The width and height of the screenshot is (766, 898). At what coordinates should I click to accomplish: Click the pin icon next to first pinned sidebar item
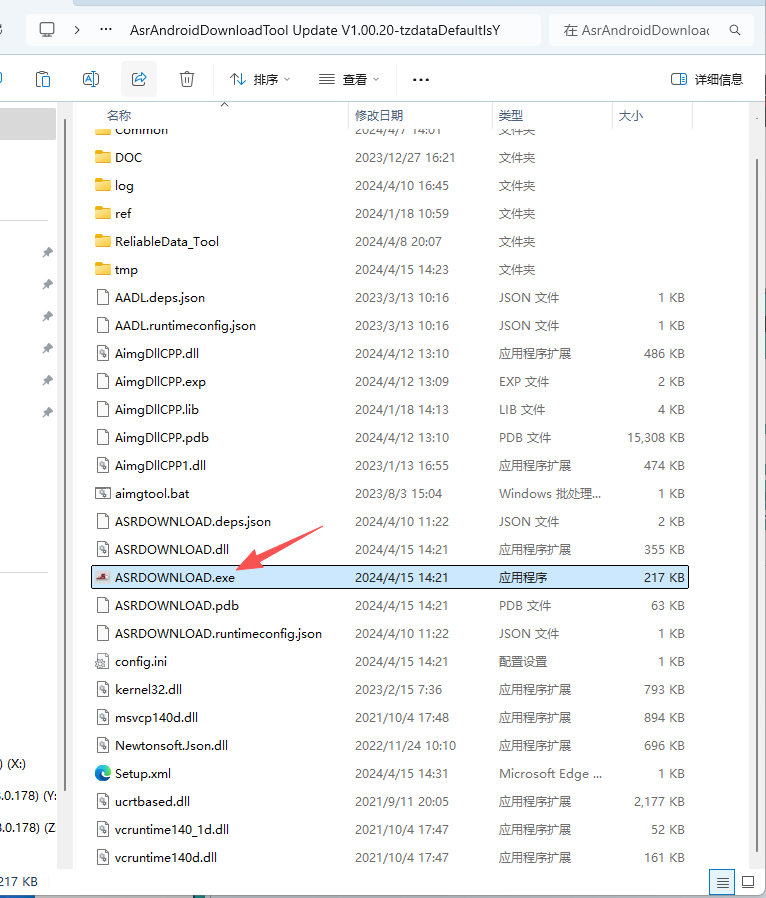click(46, 253)
